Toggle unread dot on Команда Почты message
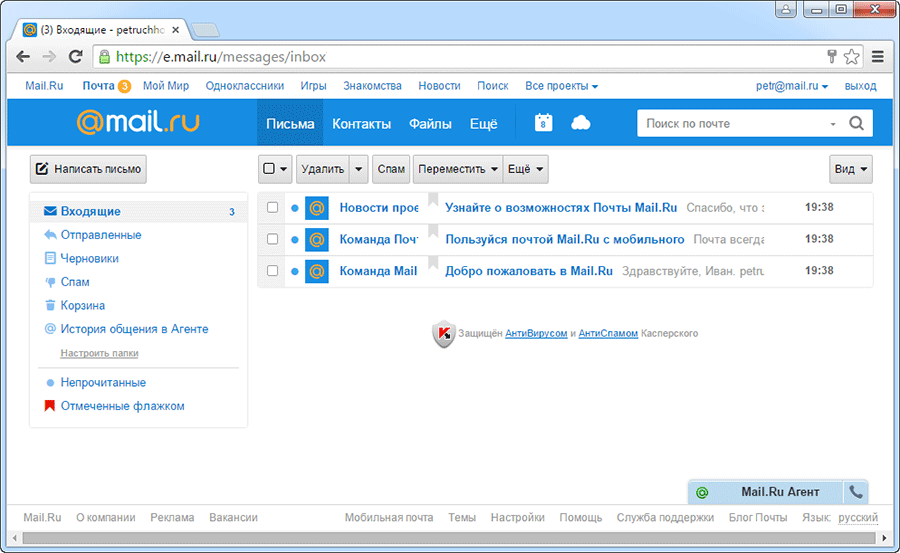Image resolution: width=900 pixels, height=553 pixels. coord(294,239)
